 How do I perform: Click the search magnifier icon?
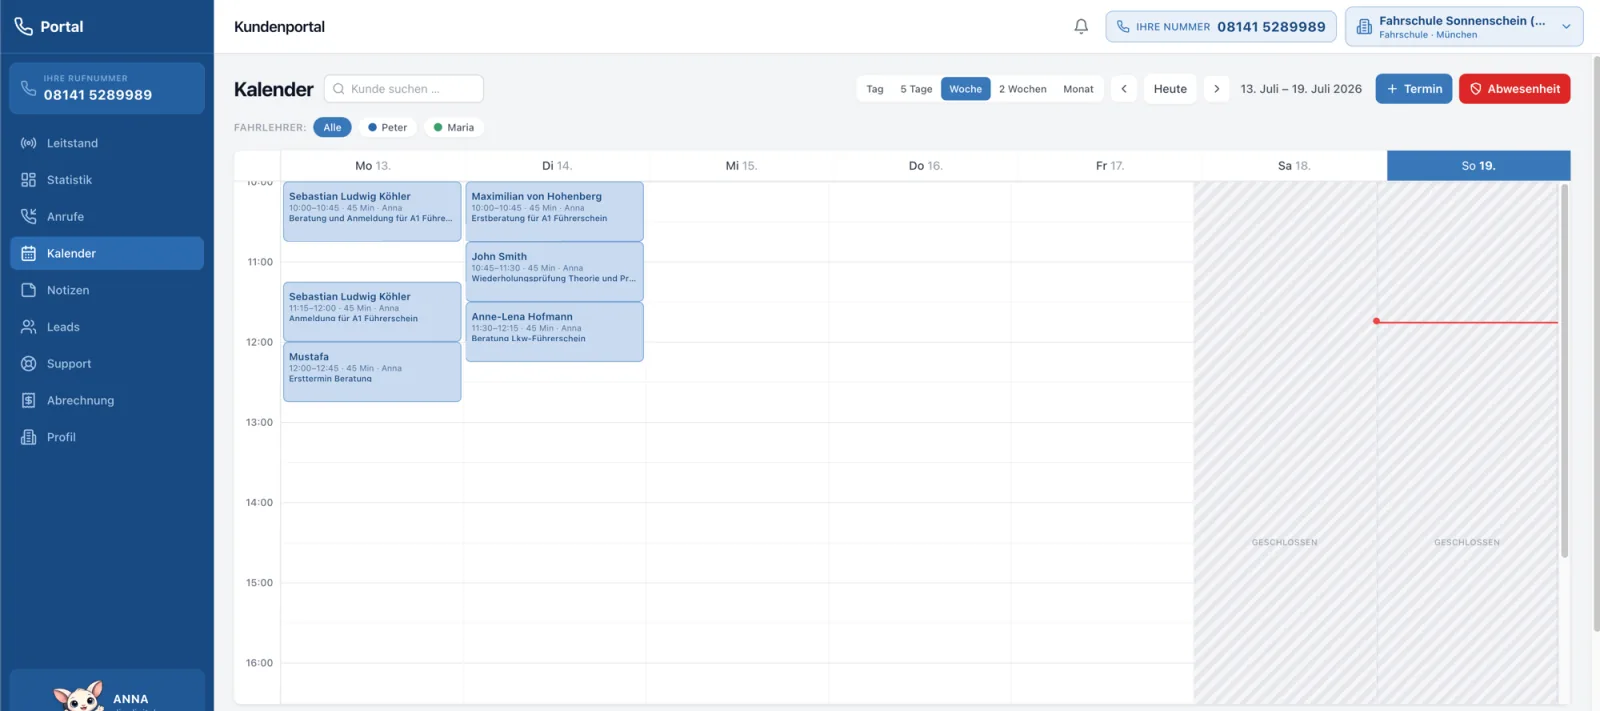pyautogui.click(x=339, y=89)
